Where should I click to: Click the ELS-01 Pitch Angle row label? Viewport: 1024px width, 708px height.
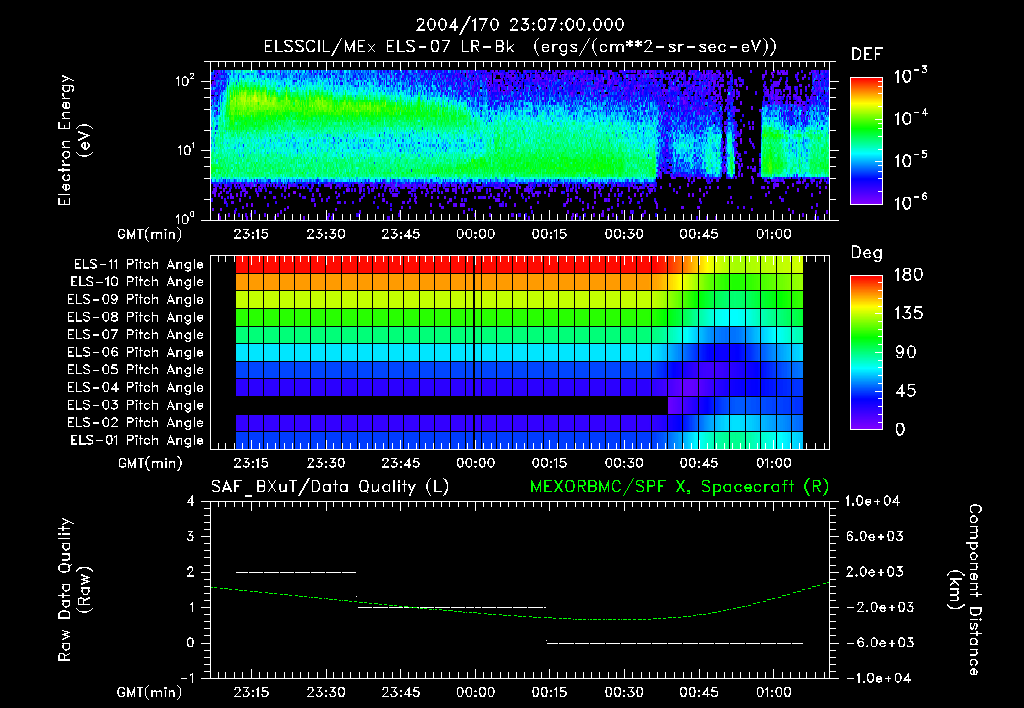click(x=137, y=440)
